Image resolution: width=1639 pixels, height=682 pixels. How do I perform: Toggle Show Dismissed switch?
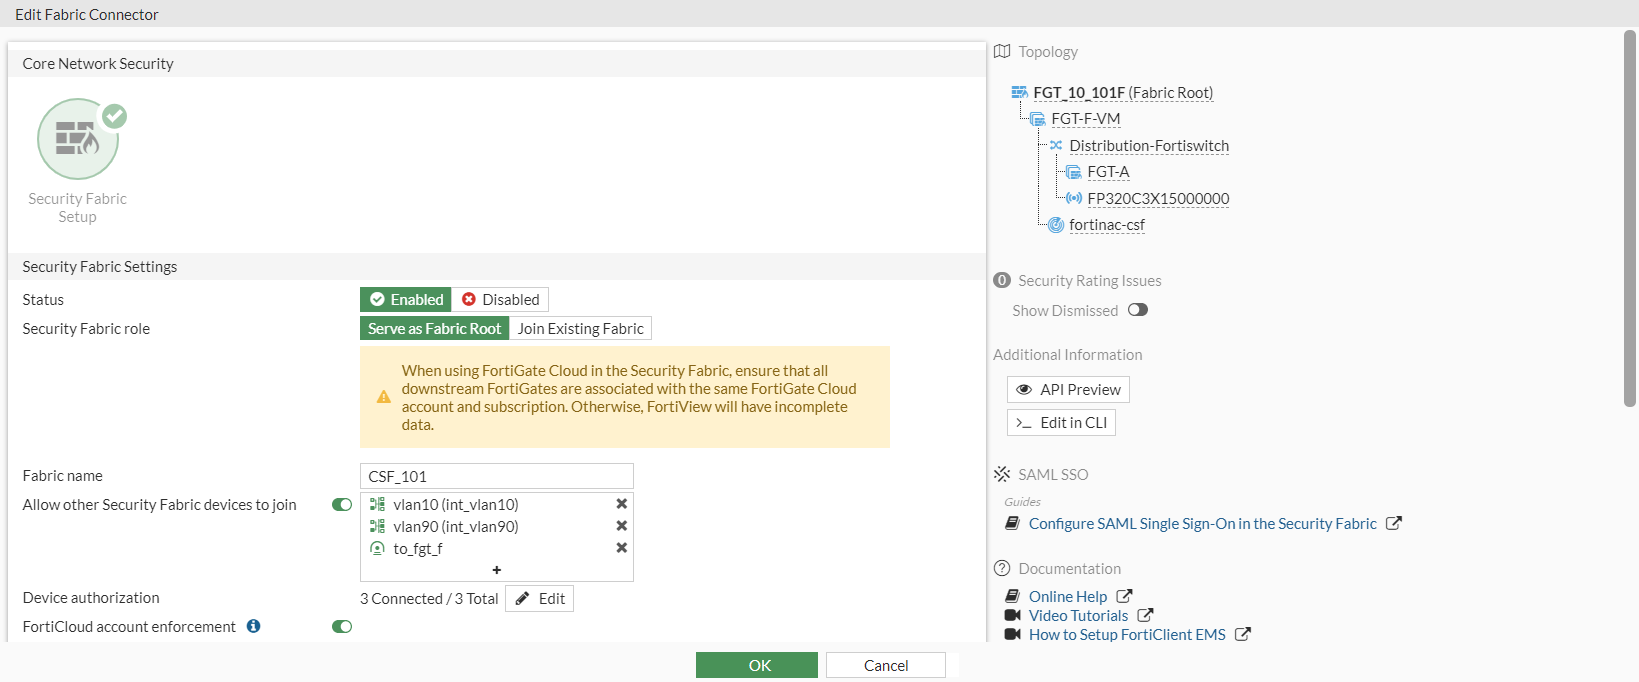tap(1138, 310)
